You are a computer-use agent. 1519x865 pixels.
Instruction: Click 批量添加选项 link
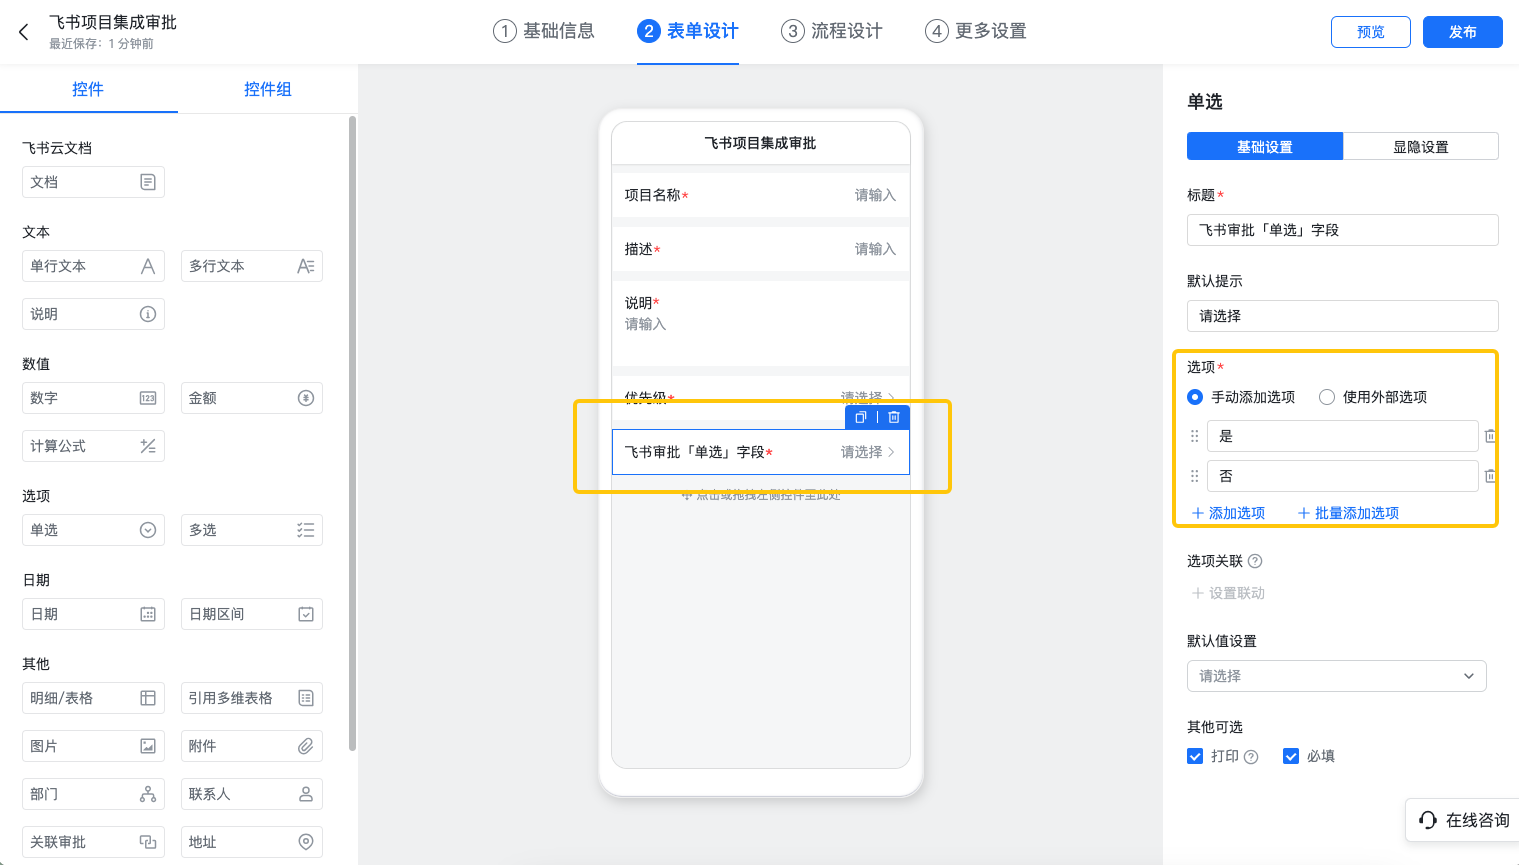(x=1348, y=513)
